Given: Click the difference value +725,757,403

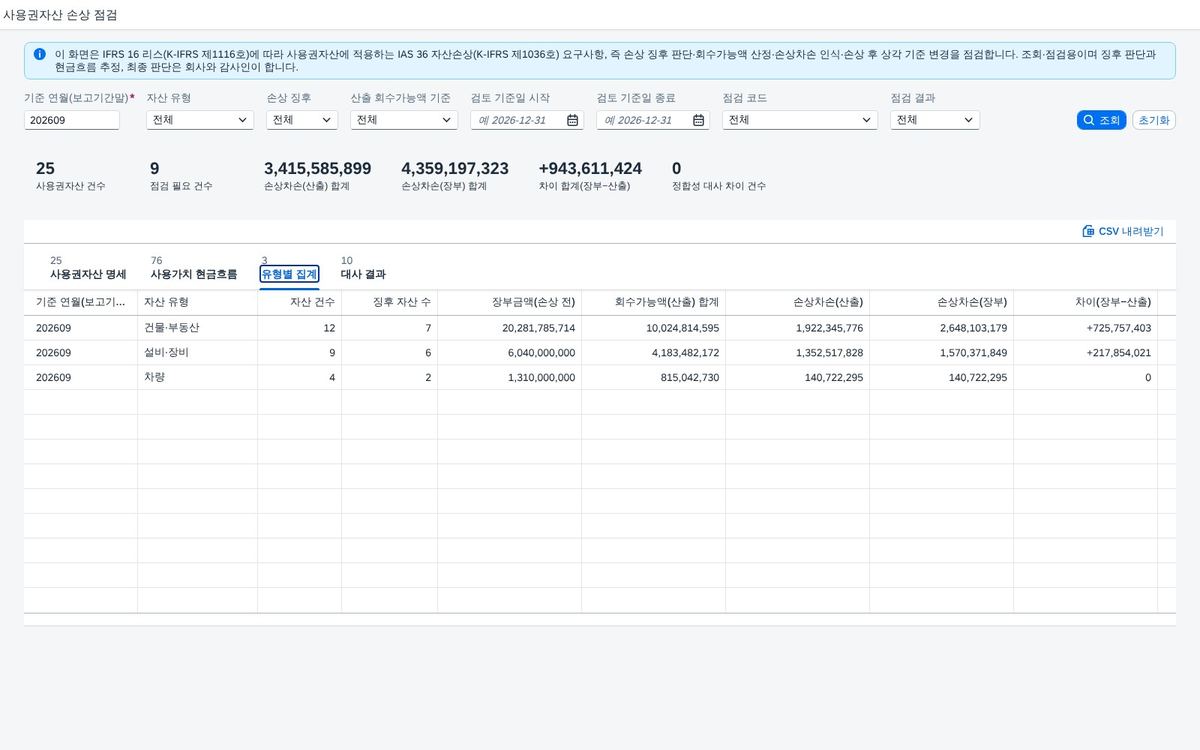Looking at the screenshot, I should 1118,328.
